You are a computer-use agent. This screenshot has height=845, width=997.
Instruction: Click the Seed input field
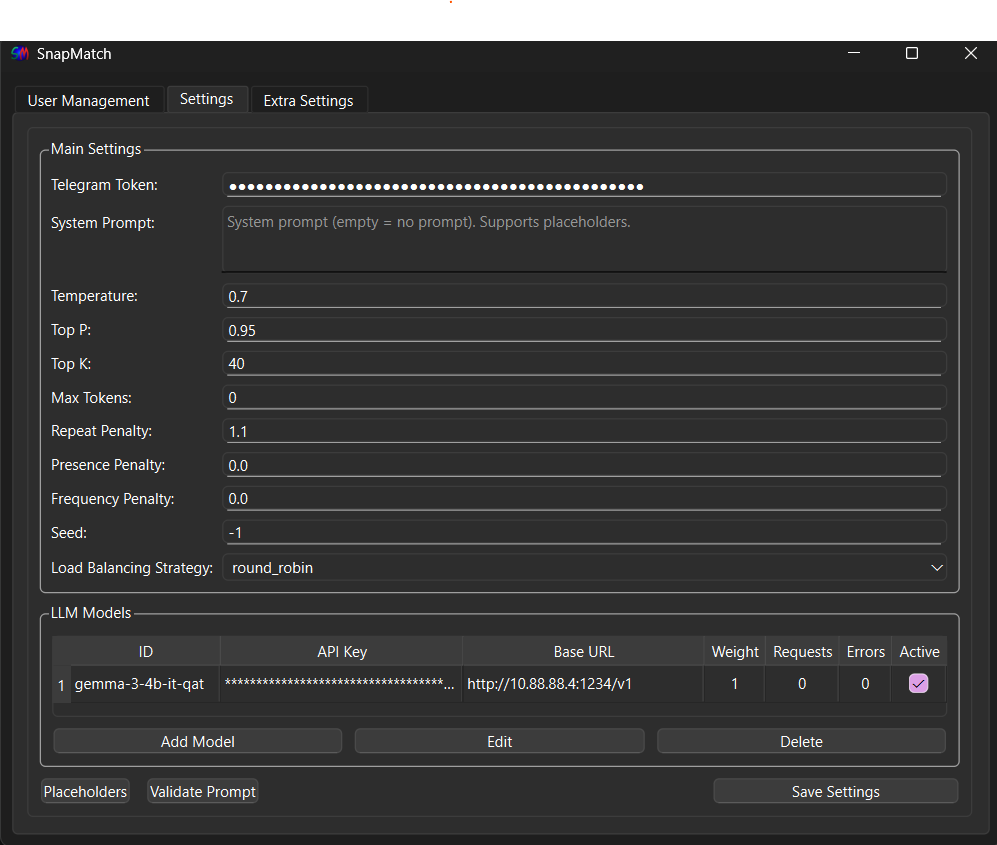(x=584, y=532)
